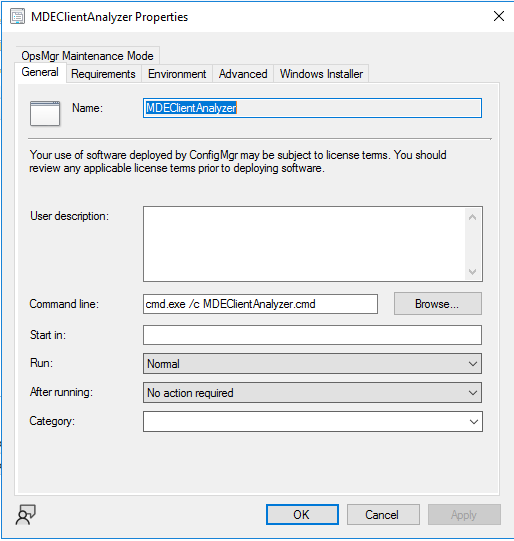Viewport: 514px width, 541px height.
Task: Click the Browse button
Action: (x=438, y=304)
